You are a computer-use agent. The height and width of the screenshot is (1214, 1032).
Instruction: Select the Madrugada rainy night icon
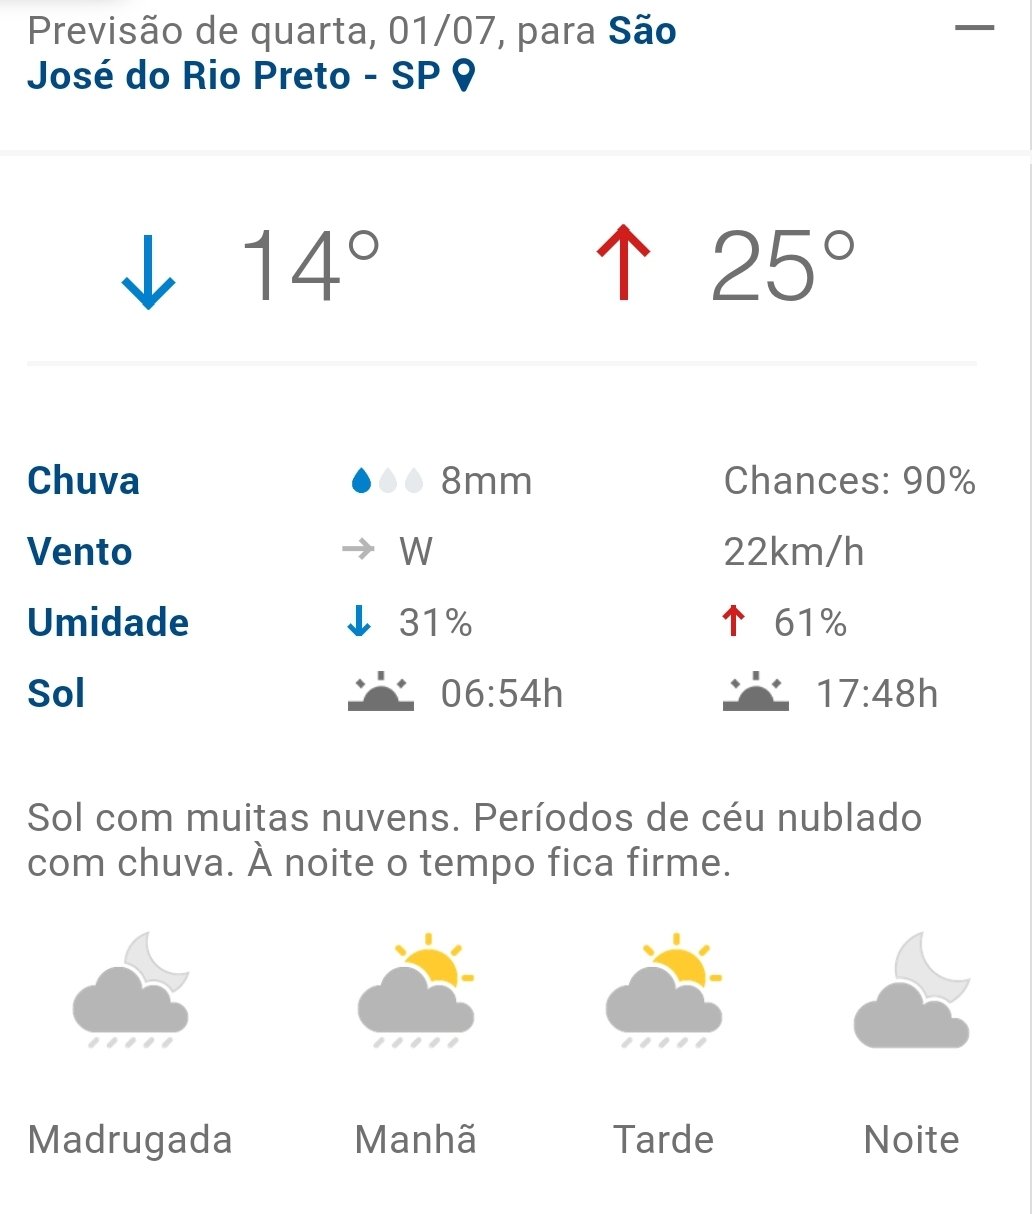click(x=131, y=990)
